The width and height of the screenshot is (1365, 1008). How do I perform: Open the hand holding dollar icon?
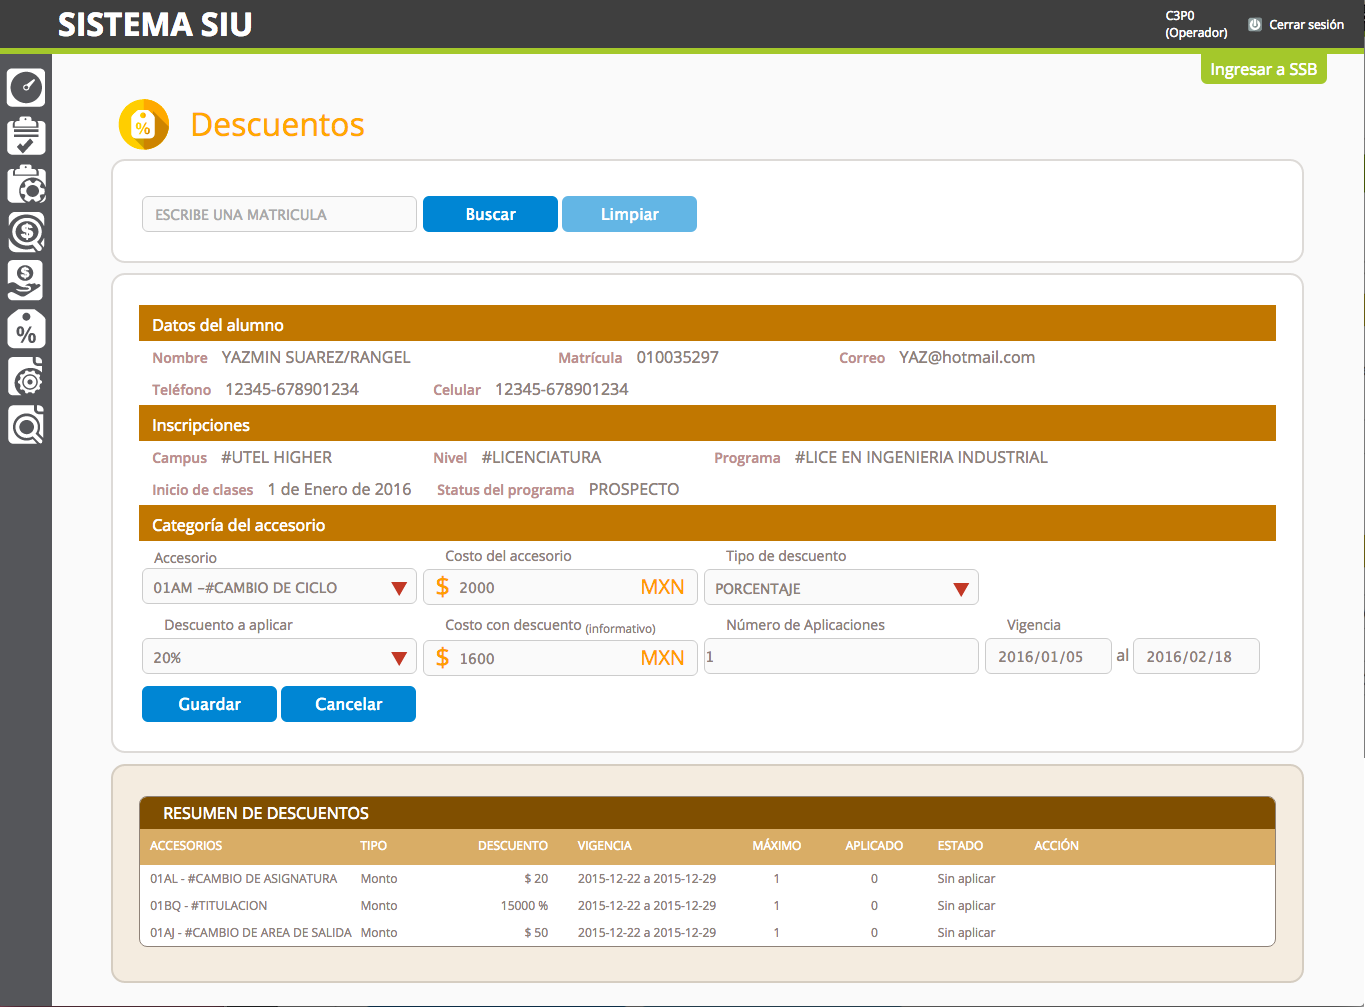click(x=26, y=281)
